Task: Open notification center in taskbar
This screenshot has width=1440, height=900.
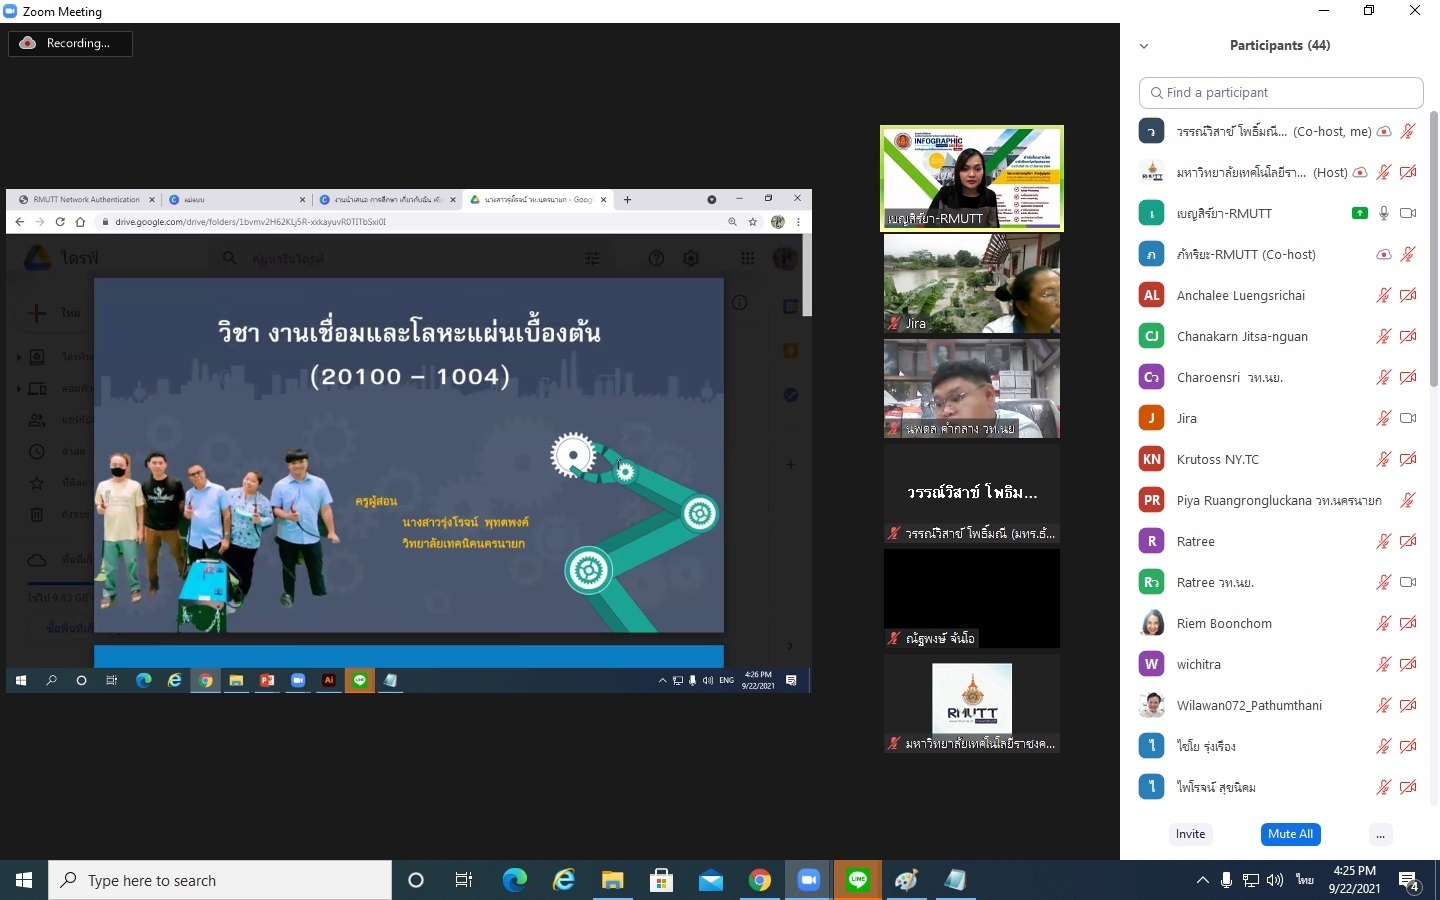Action: click(1410, 881)
